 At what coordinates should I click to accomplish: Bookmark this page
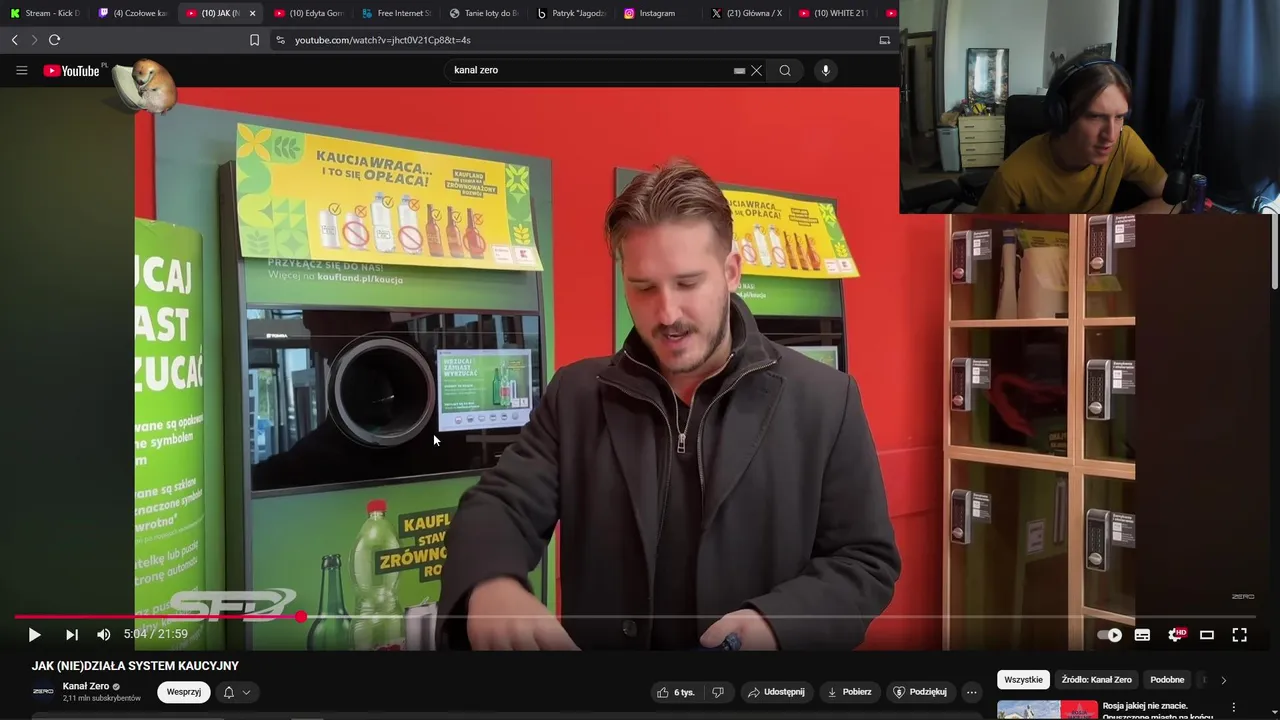[x=254, y=40]
